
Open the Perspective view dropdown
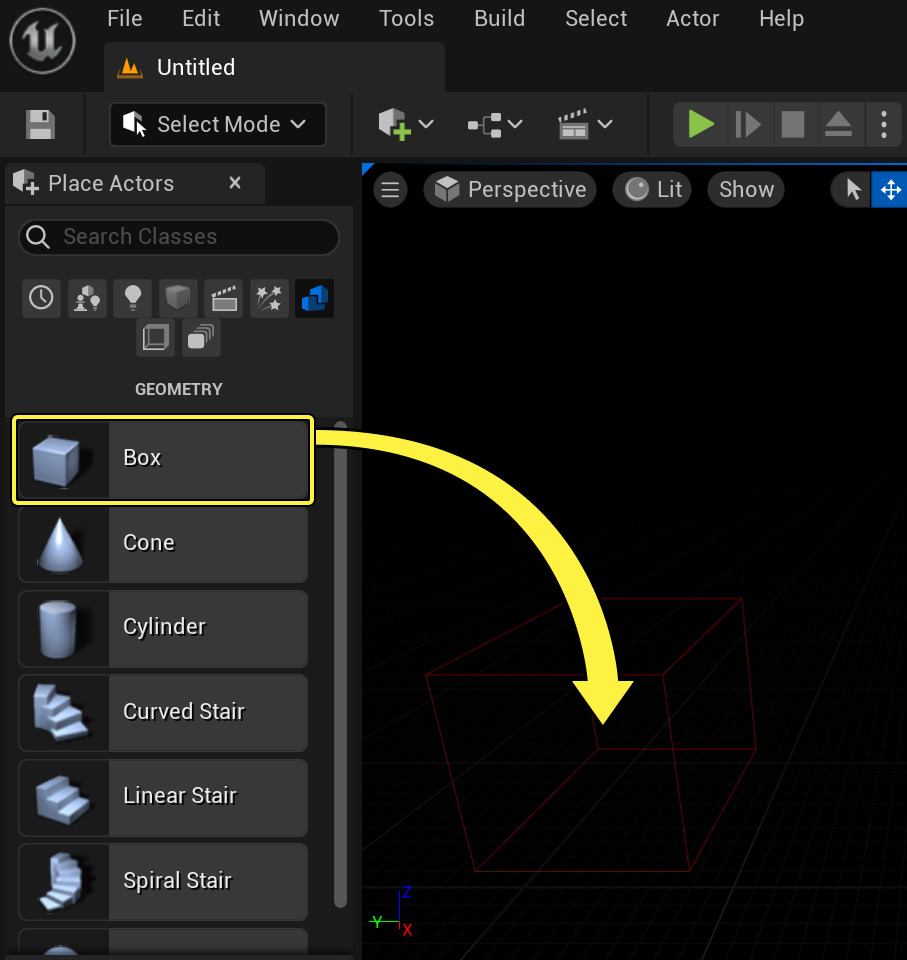coord(510,189)
